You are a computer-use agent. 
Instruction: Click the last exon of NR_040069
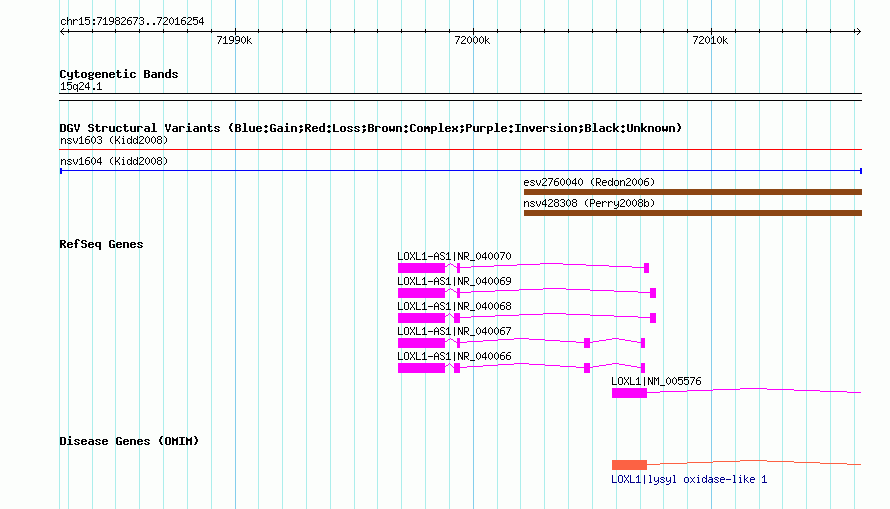click(x=653, y=293)
